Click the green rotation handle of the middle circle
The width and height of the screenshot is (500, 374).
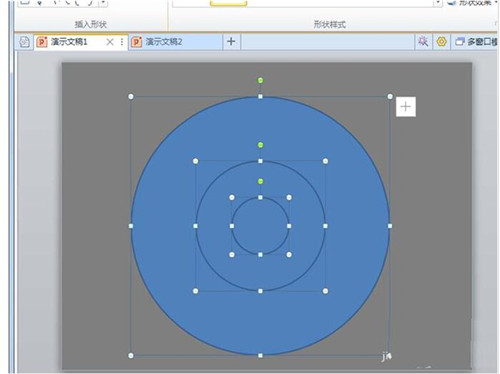click(x=260, y=145)
